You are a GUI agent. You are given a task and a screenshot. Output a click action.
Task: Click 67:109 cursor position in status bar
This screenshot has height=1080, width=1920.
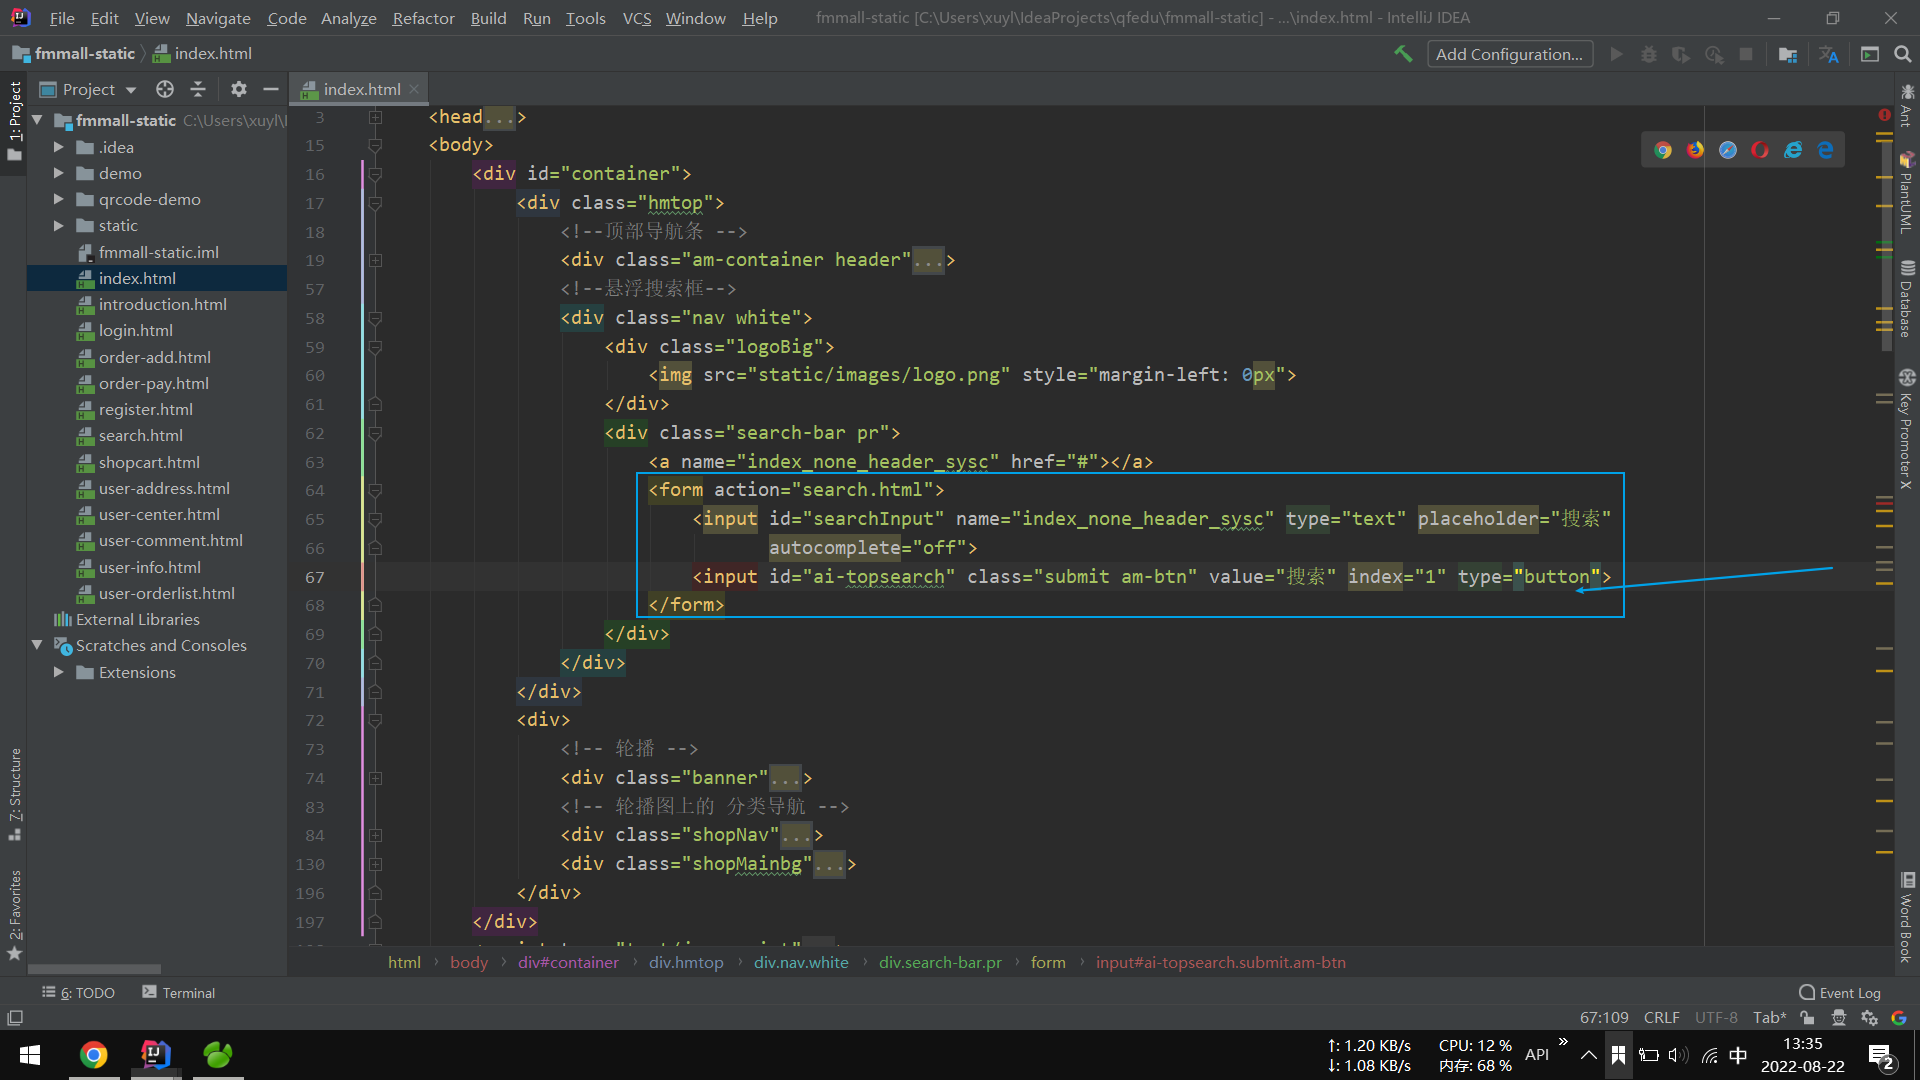1604,1018
